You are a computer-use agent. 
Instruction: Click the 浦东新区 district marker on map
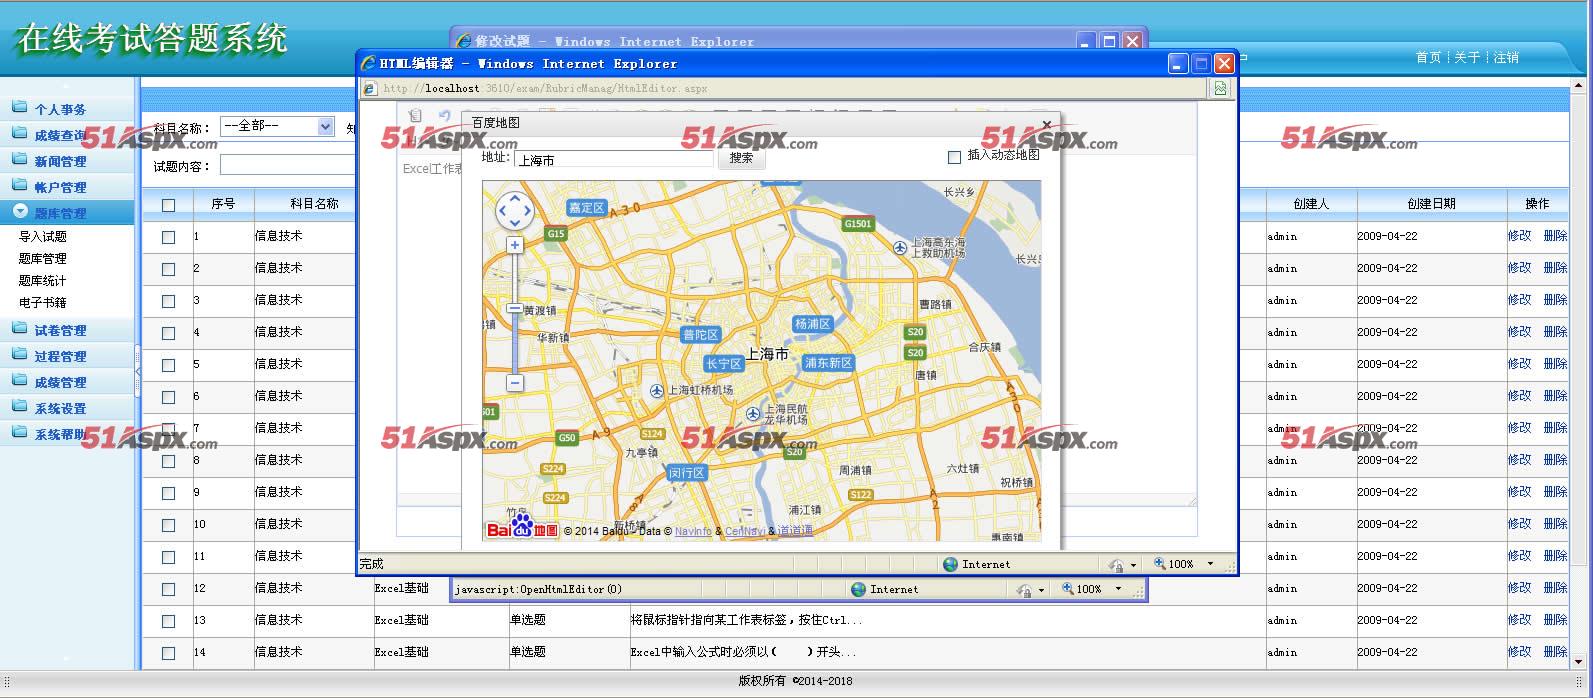(828, 363)
